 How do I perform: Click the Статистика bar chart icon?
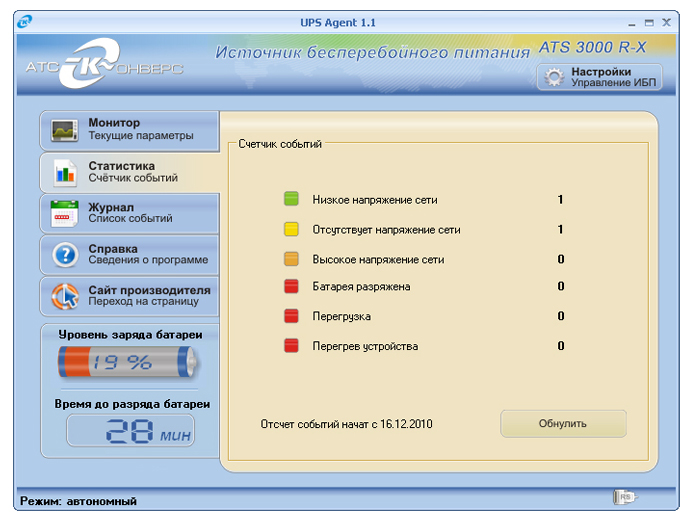point(65,172)
